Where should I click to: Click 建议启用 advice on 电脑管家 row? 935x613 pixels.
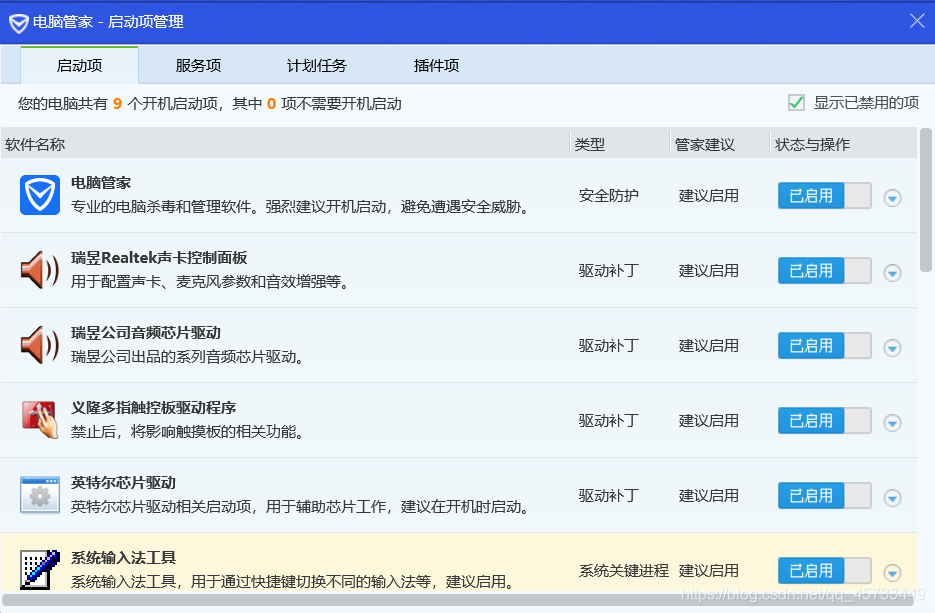pos(709,196)
